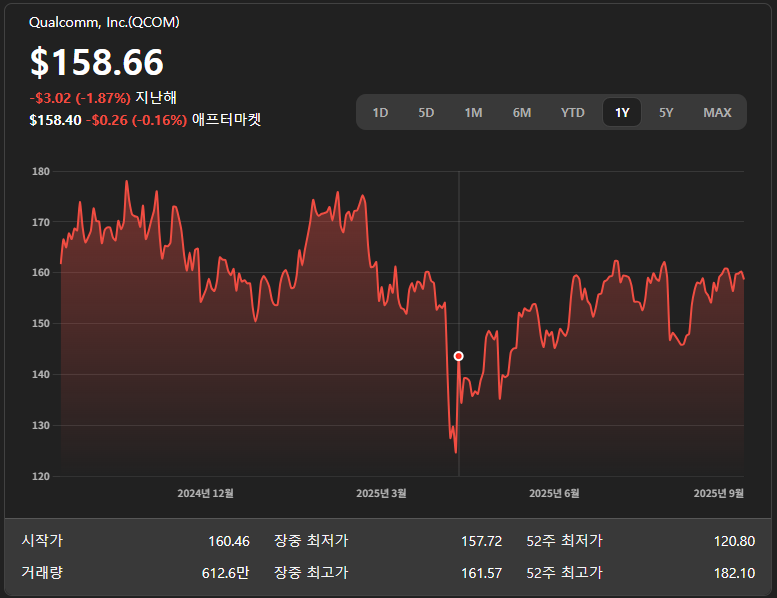777x598 pixels.
Task: Click the 2025년 6월 axis label
Action: coord(554,493)
